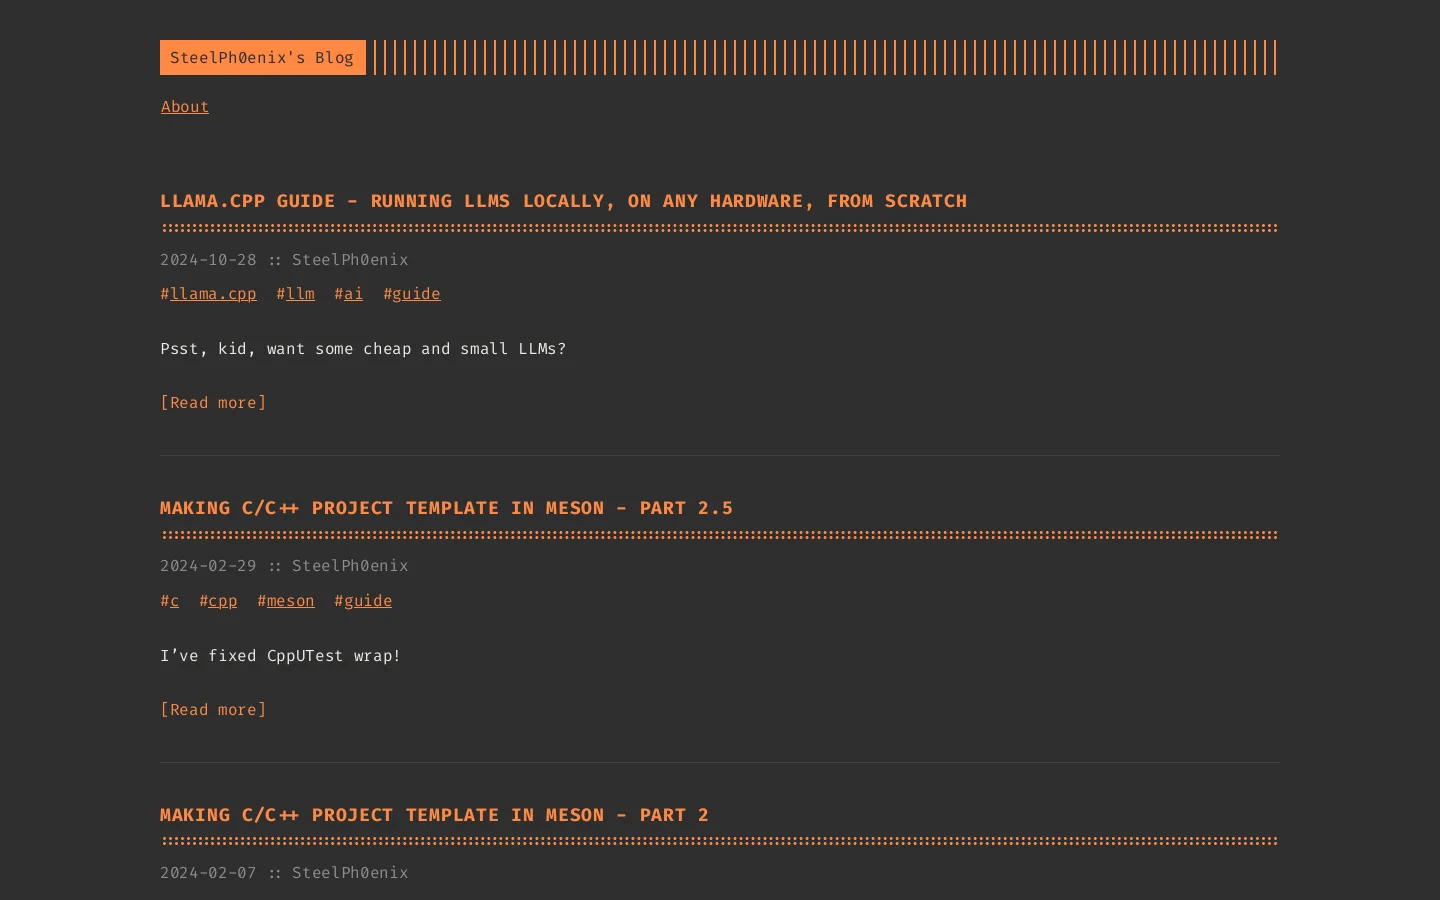The height and width of the screenshot is (900, 1440).
Task: Click Read more for Meson Part 2.5
Action: pos(213,710)
